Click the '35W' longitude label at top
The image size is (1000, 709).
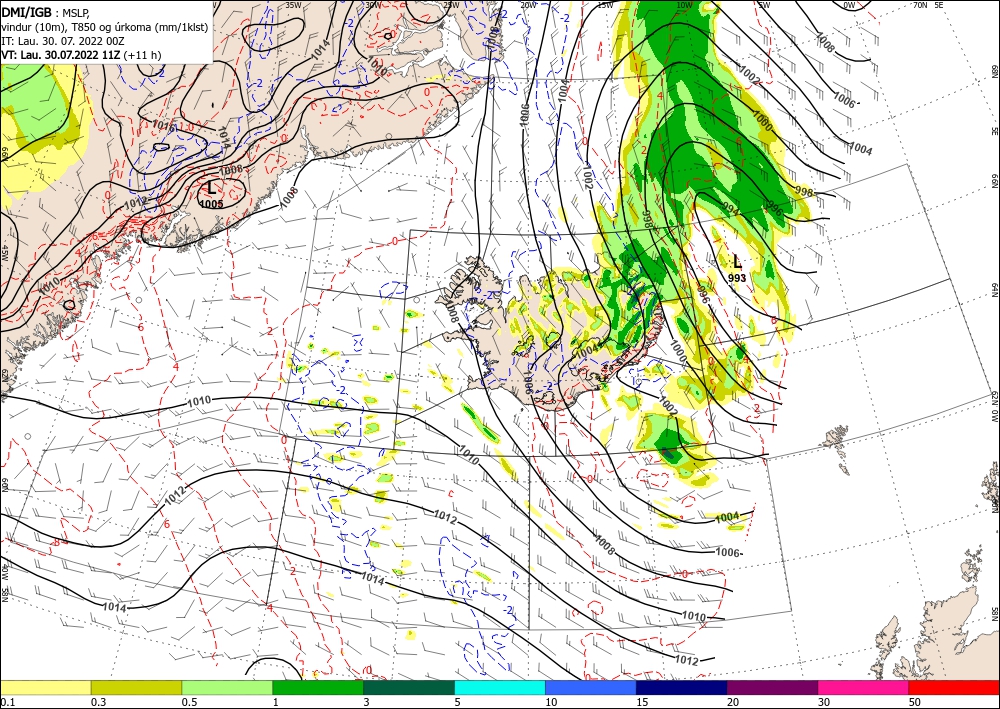[293, 5]
